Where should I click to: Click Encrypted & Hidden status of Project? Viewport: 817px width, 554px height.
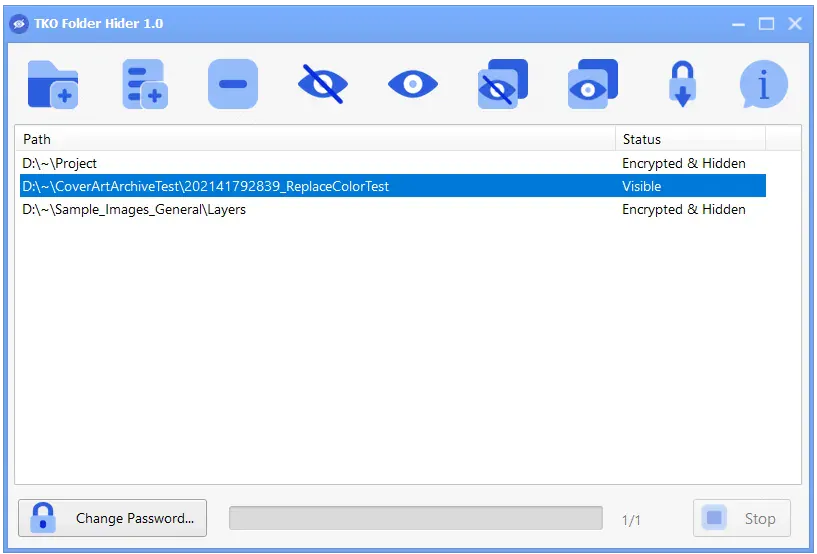click(x=684, y=163)
